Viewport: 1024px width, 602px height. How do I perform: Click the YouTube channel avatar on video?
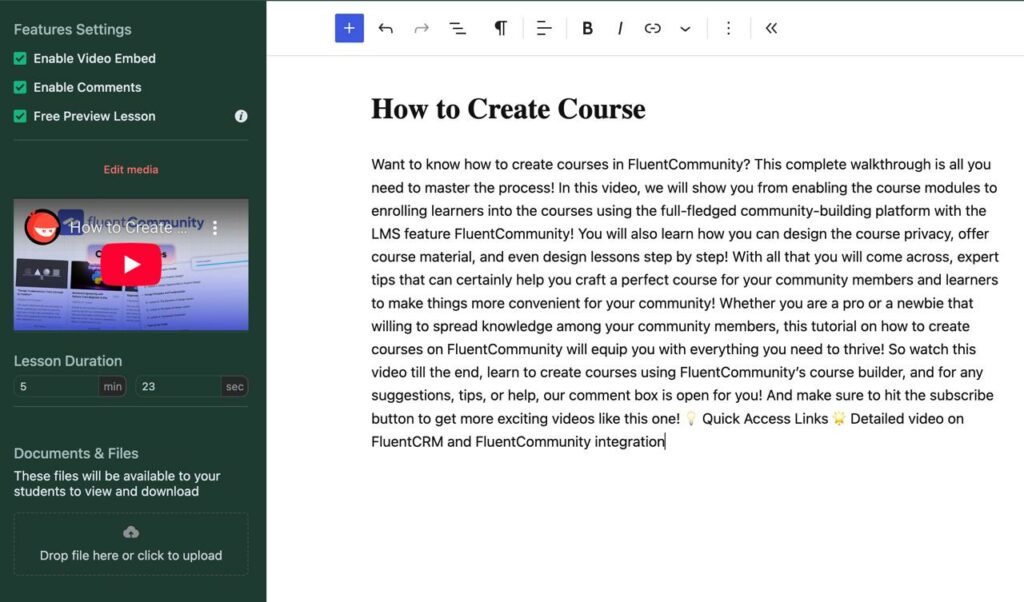click(42, 227)
